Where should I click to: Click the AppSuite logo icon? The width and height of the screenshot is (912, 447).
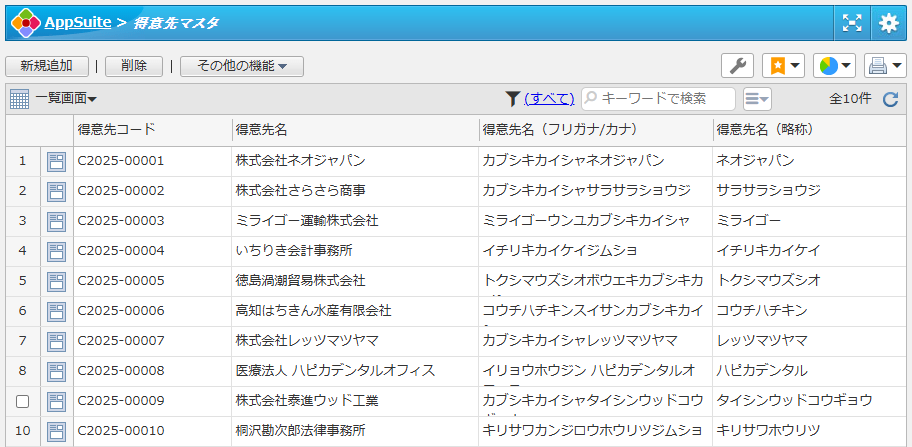24,22
